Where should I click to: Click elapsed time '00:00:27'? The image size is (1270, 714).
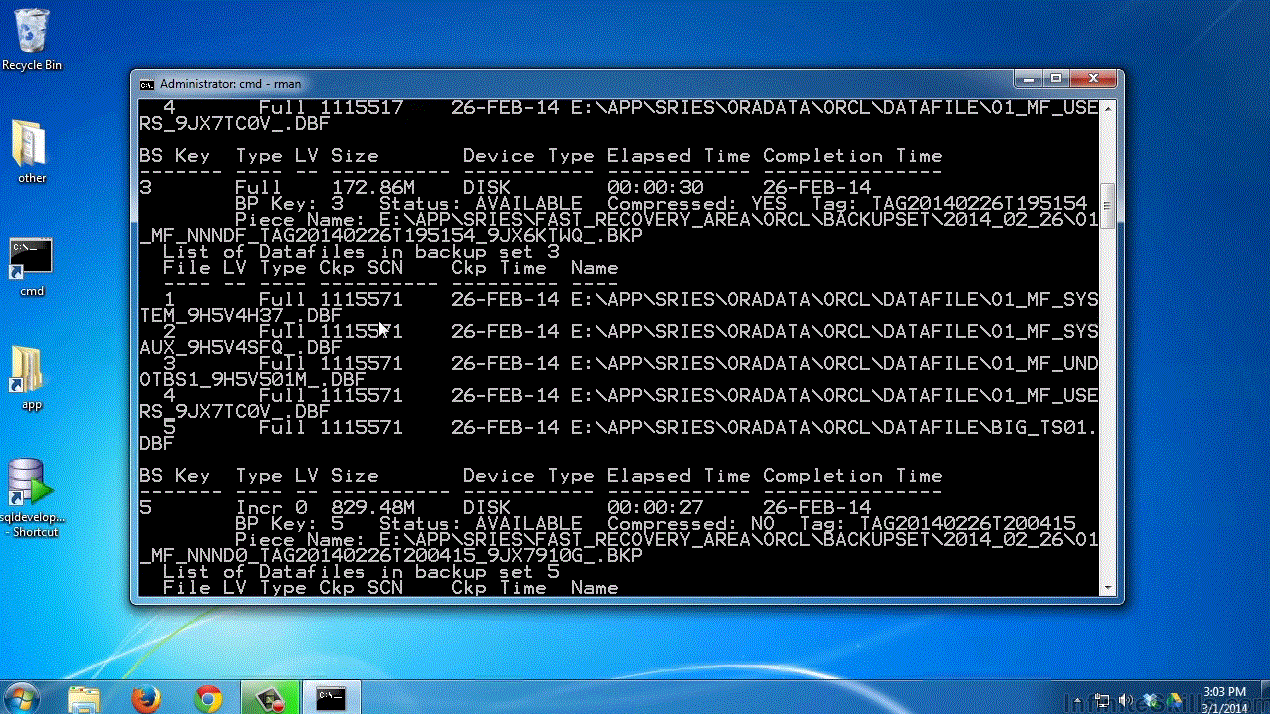click(x=655, y=507)
